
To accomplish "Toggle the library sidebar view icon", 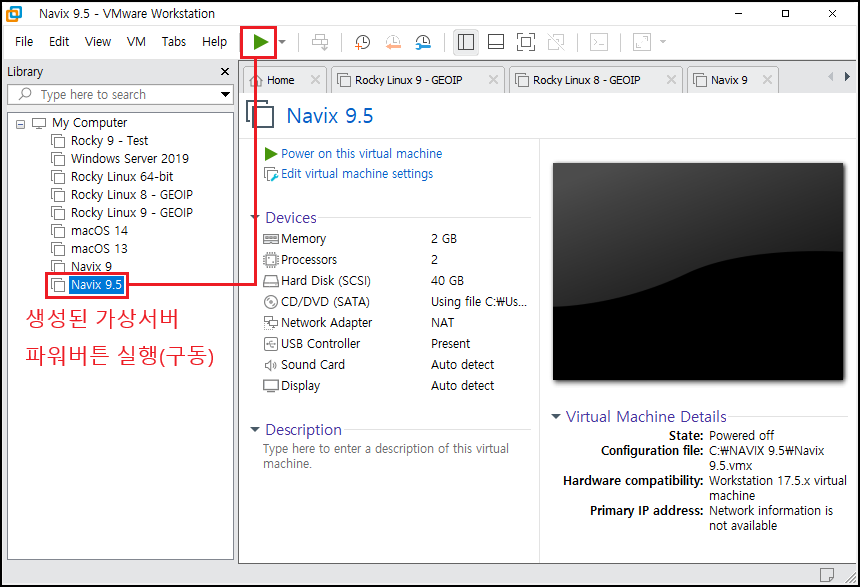I will tap(466, 42).
